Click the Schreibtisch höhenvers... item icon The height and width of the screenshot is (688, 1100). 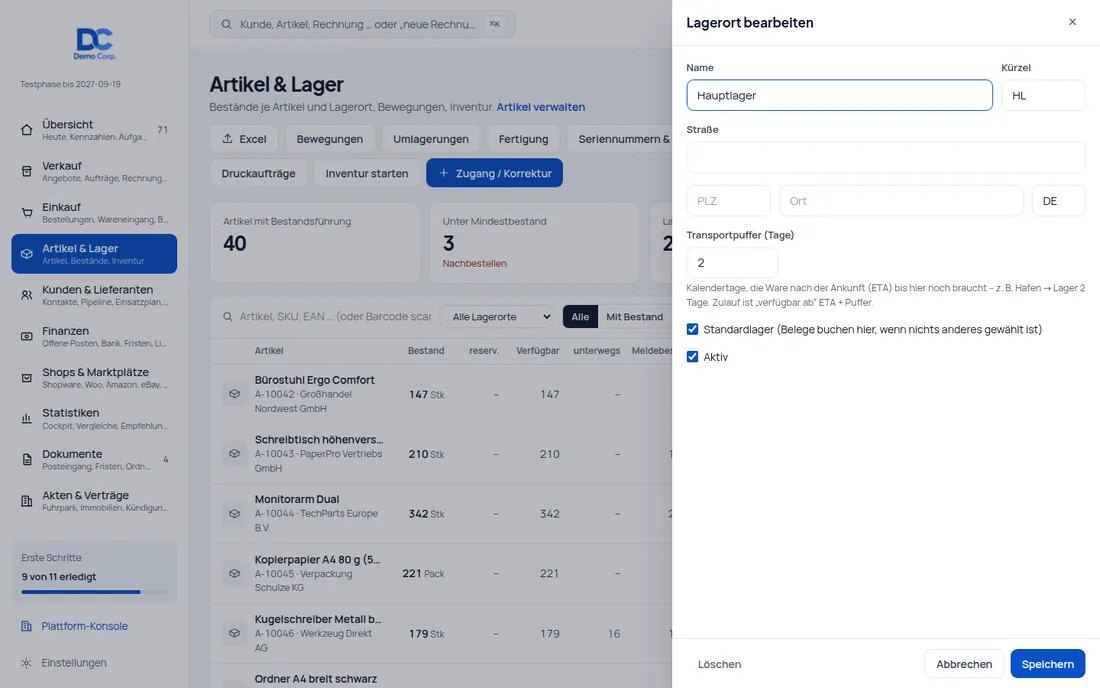[234, 454]
